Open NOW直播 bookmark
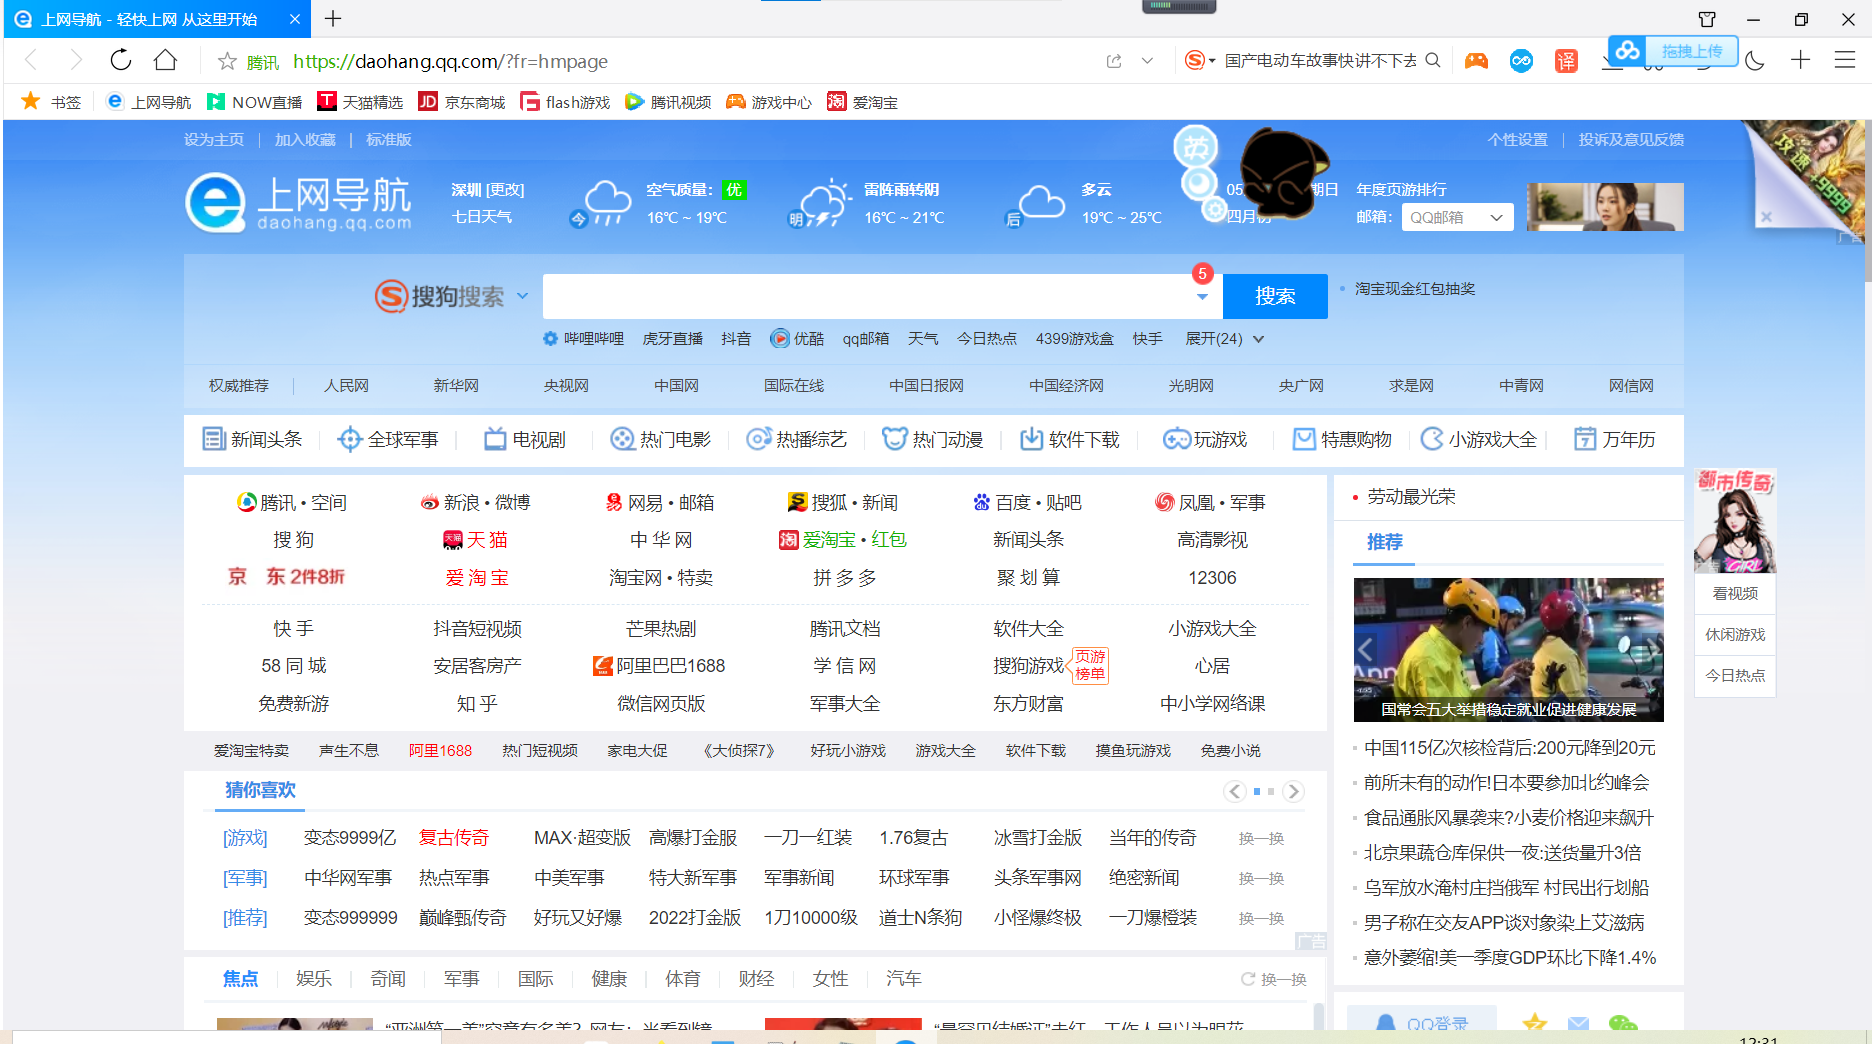 [x=254, y=102]
